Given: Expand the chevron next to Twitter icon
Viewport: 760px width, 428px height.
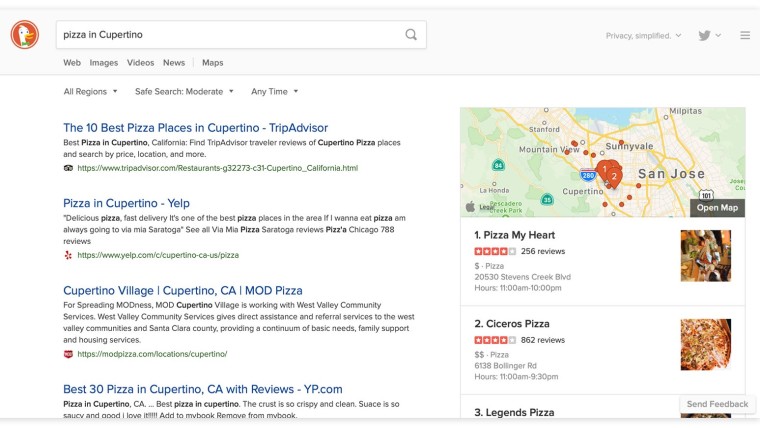Looking at the screenshot, I should point(718,35).
